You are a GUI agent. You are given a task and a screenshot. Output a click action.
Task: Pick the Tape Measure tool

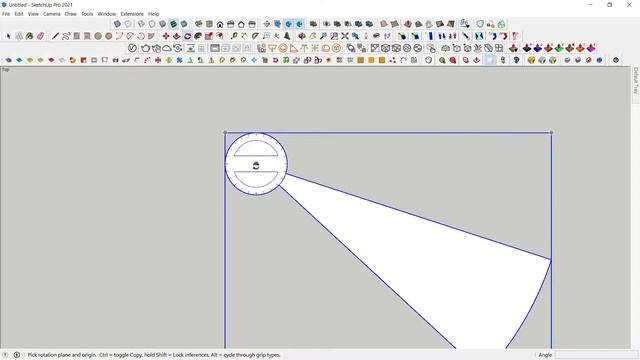pos(234,36)
